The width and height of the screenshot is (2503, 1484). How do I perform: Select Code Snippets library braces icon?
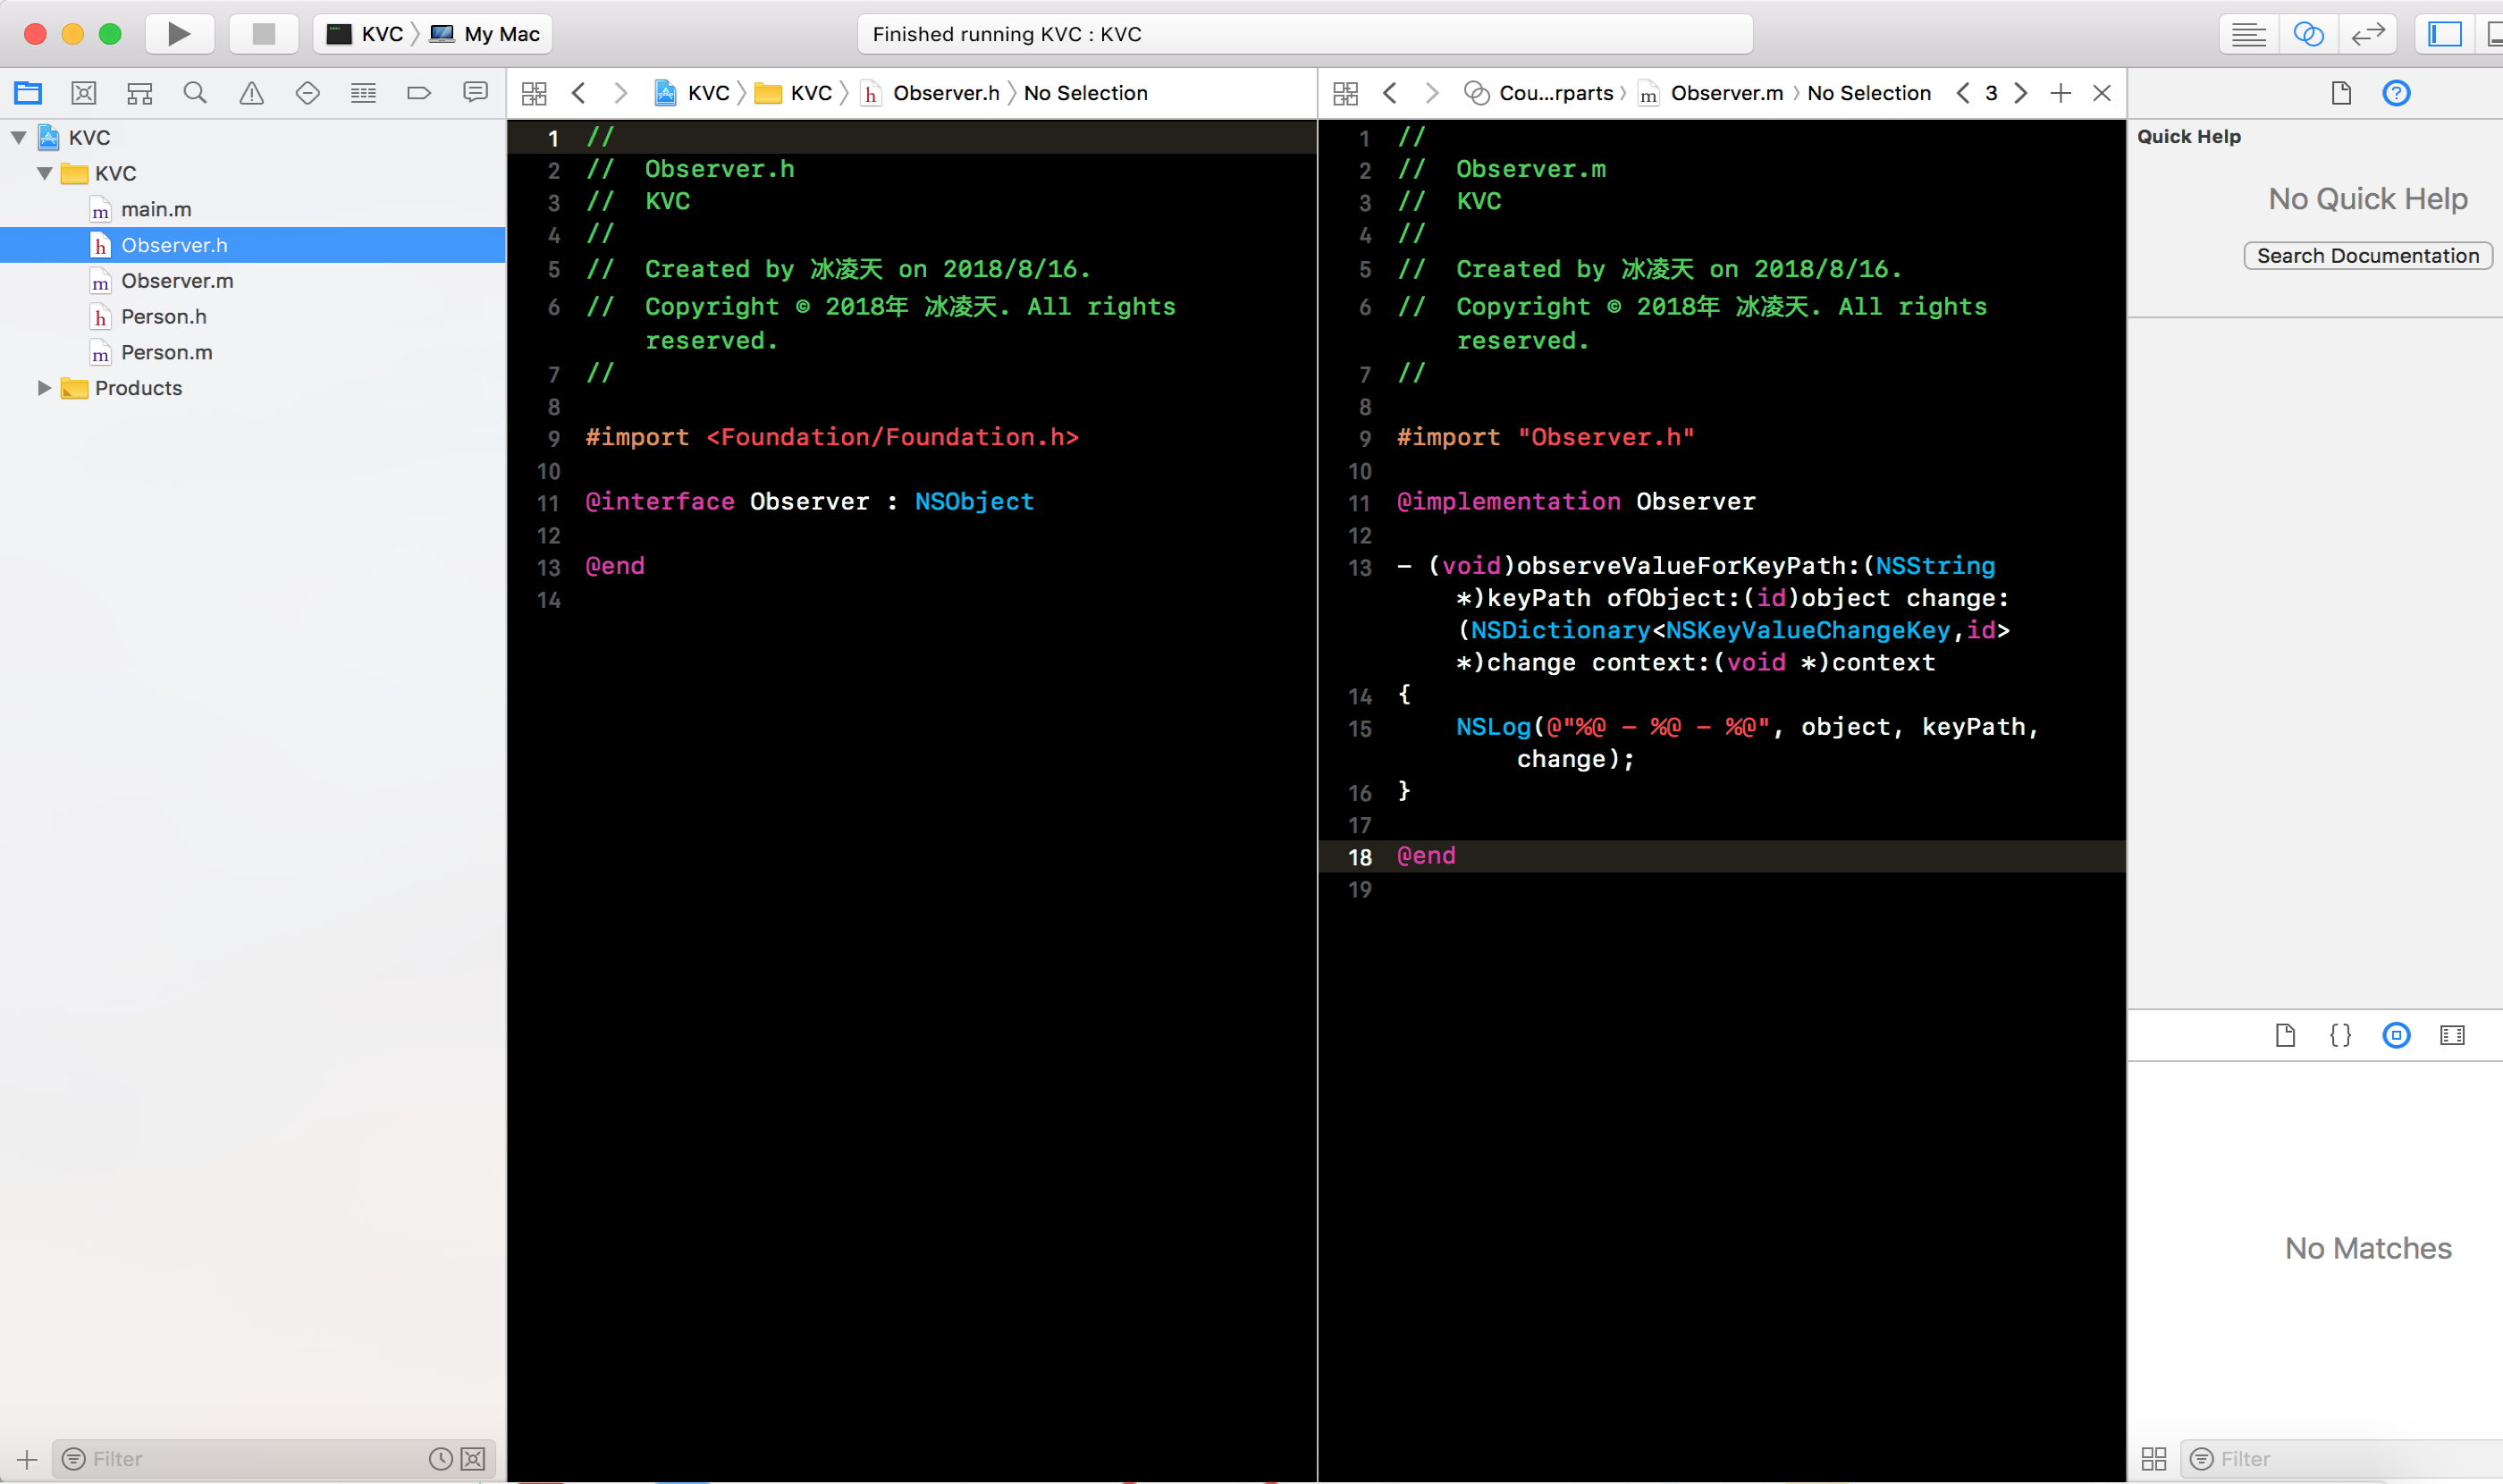[x=2340, y=1035]
